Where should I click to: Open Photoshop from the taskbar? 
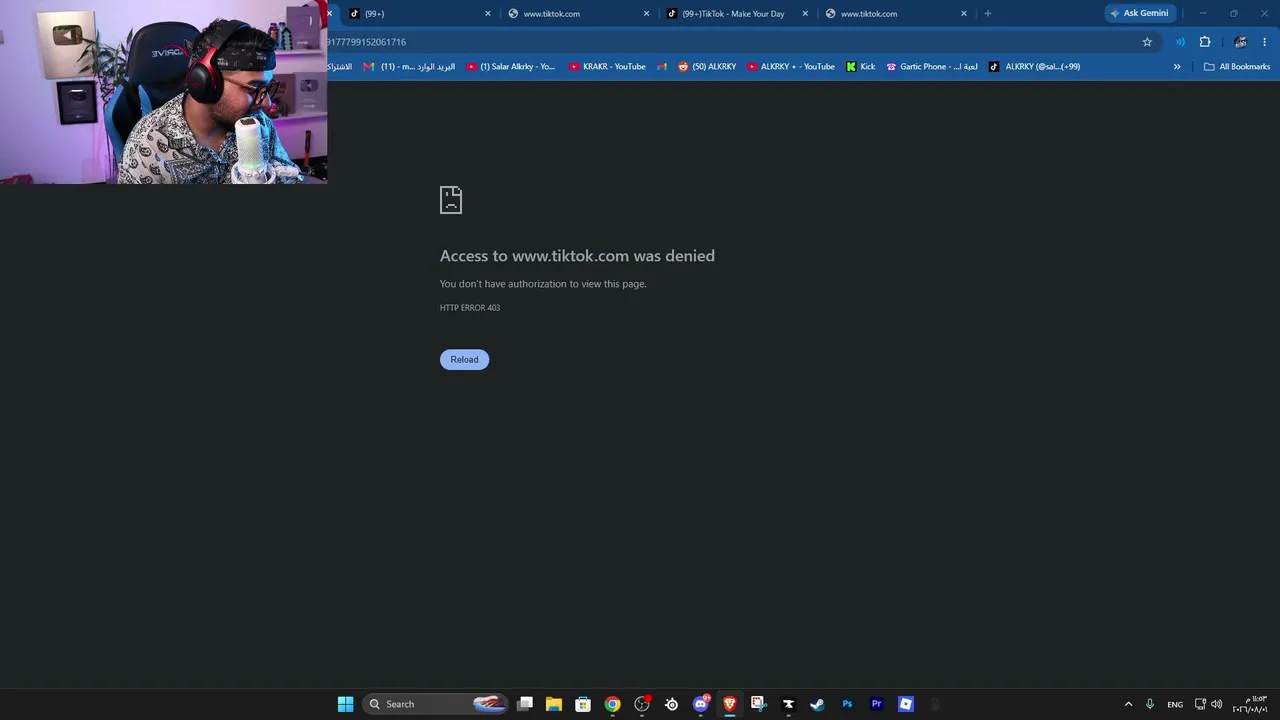[847, 704]
